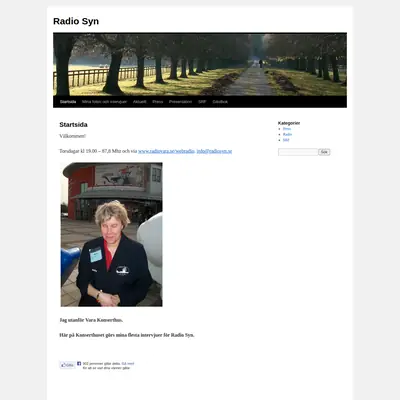Open the Gästbok menu item
The width and height of the screenshot is (400, 400).
(x=220, y=102)
